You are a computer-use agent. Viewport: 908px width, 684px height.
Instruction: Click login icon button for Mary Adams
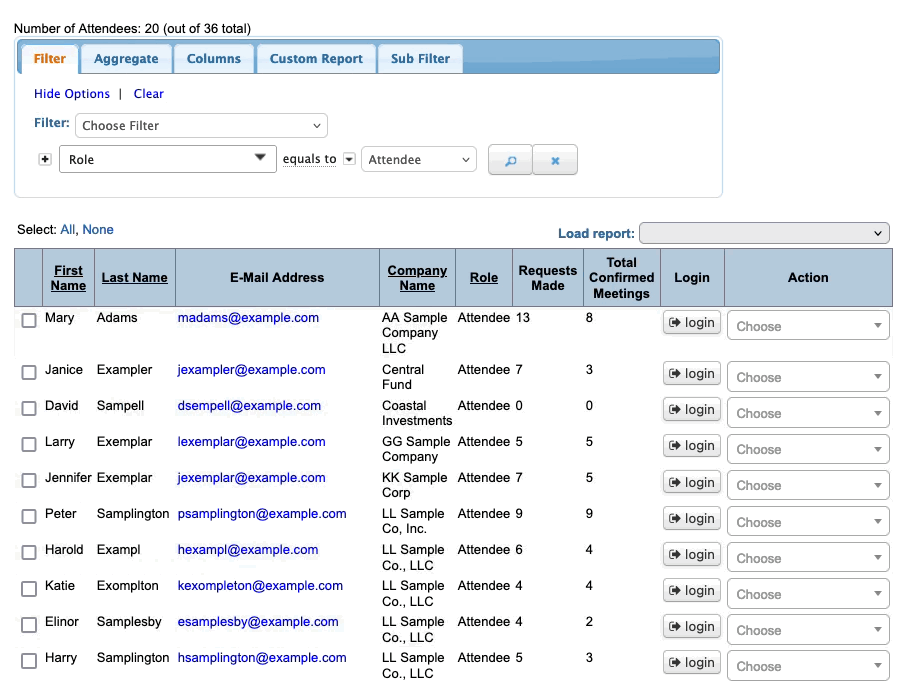(691, 322)
